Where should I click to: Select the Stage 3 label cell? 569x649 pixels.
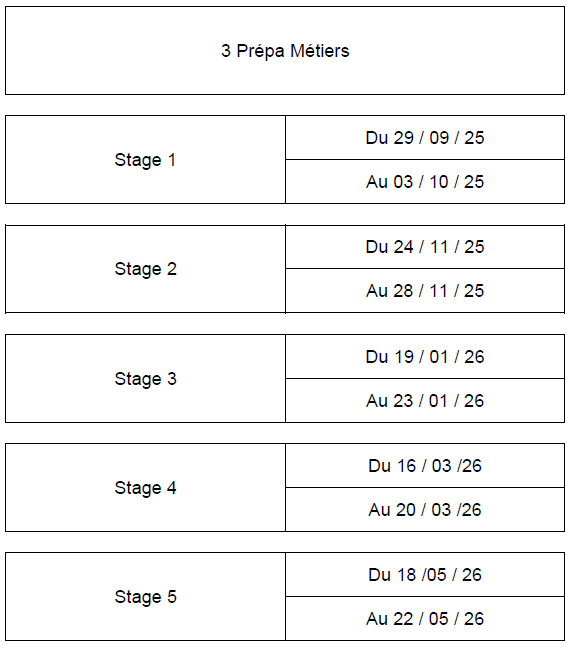pyautogui.click(x=145, y=378)
